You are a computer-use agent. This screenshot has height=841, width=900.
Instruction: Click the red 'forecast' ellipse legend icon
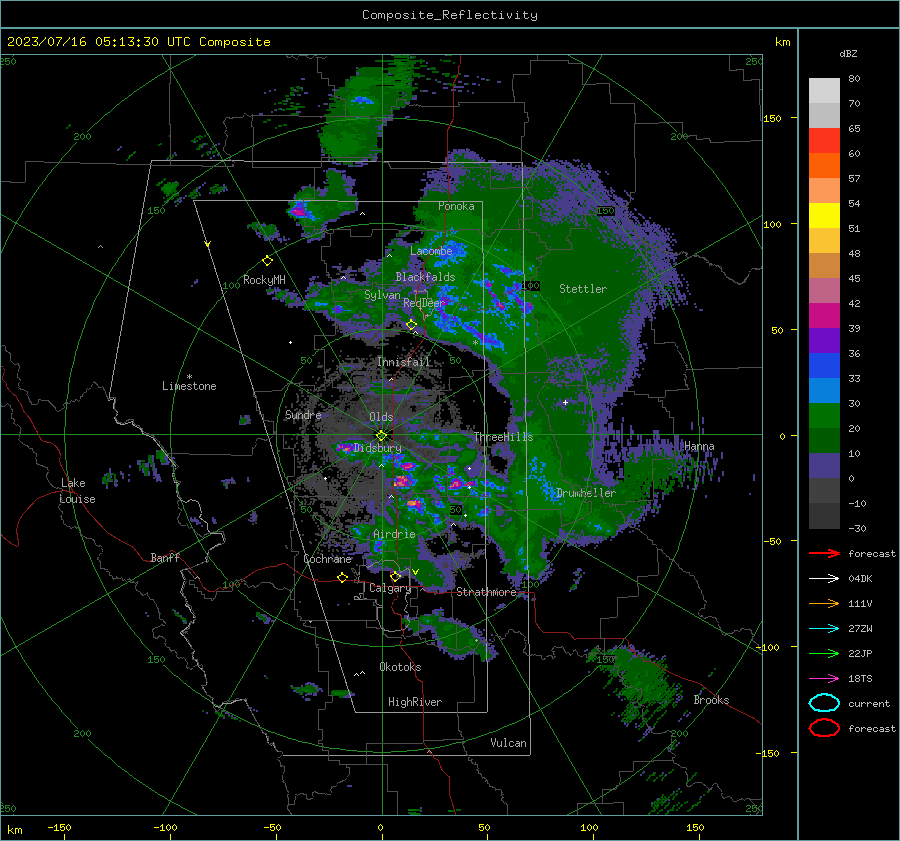(x=824, y=728)
